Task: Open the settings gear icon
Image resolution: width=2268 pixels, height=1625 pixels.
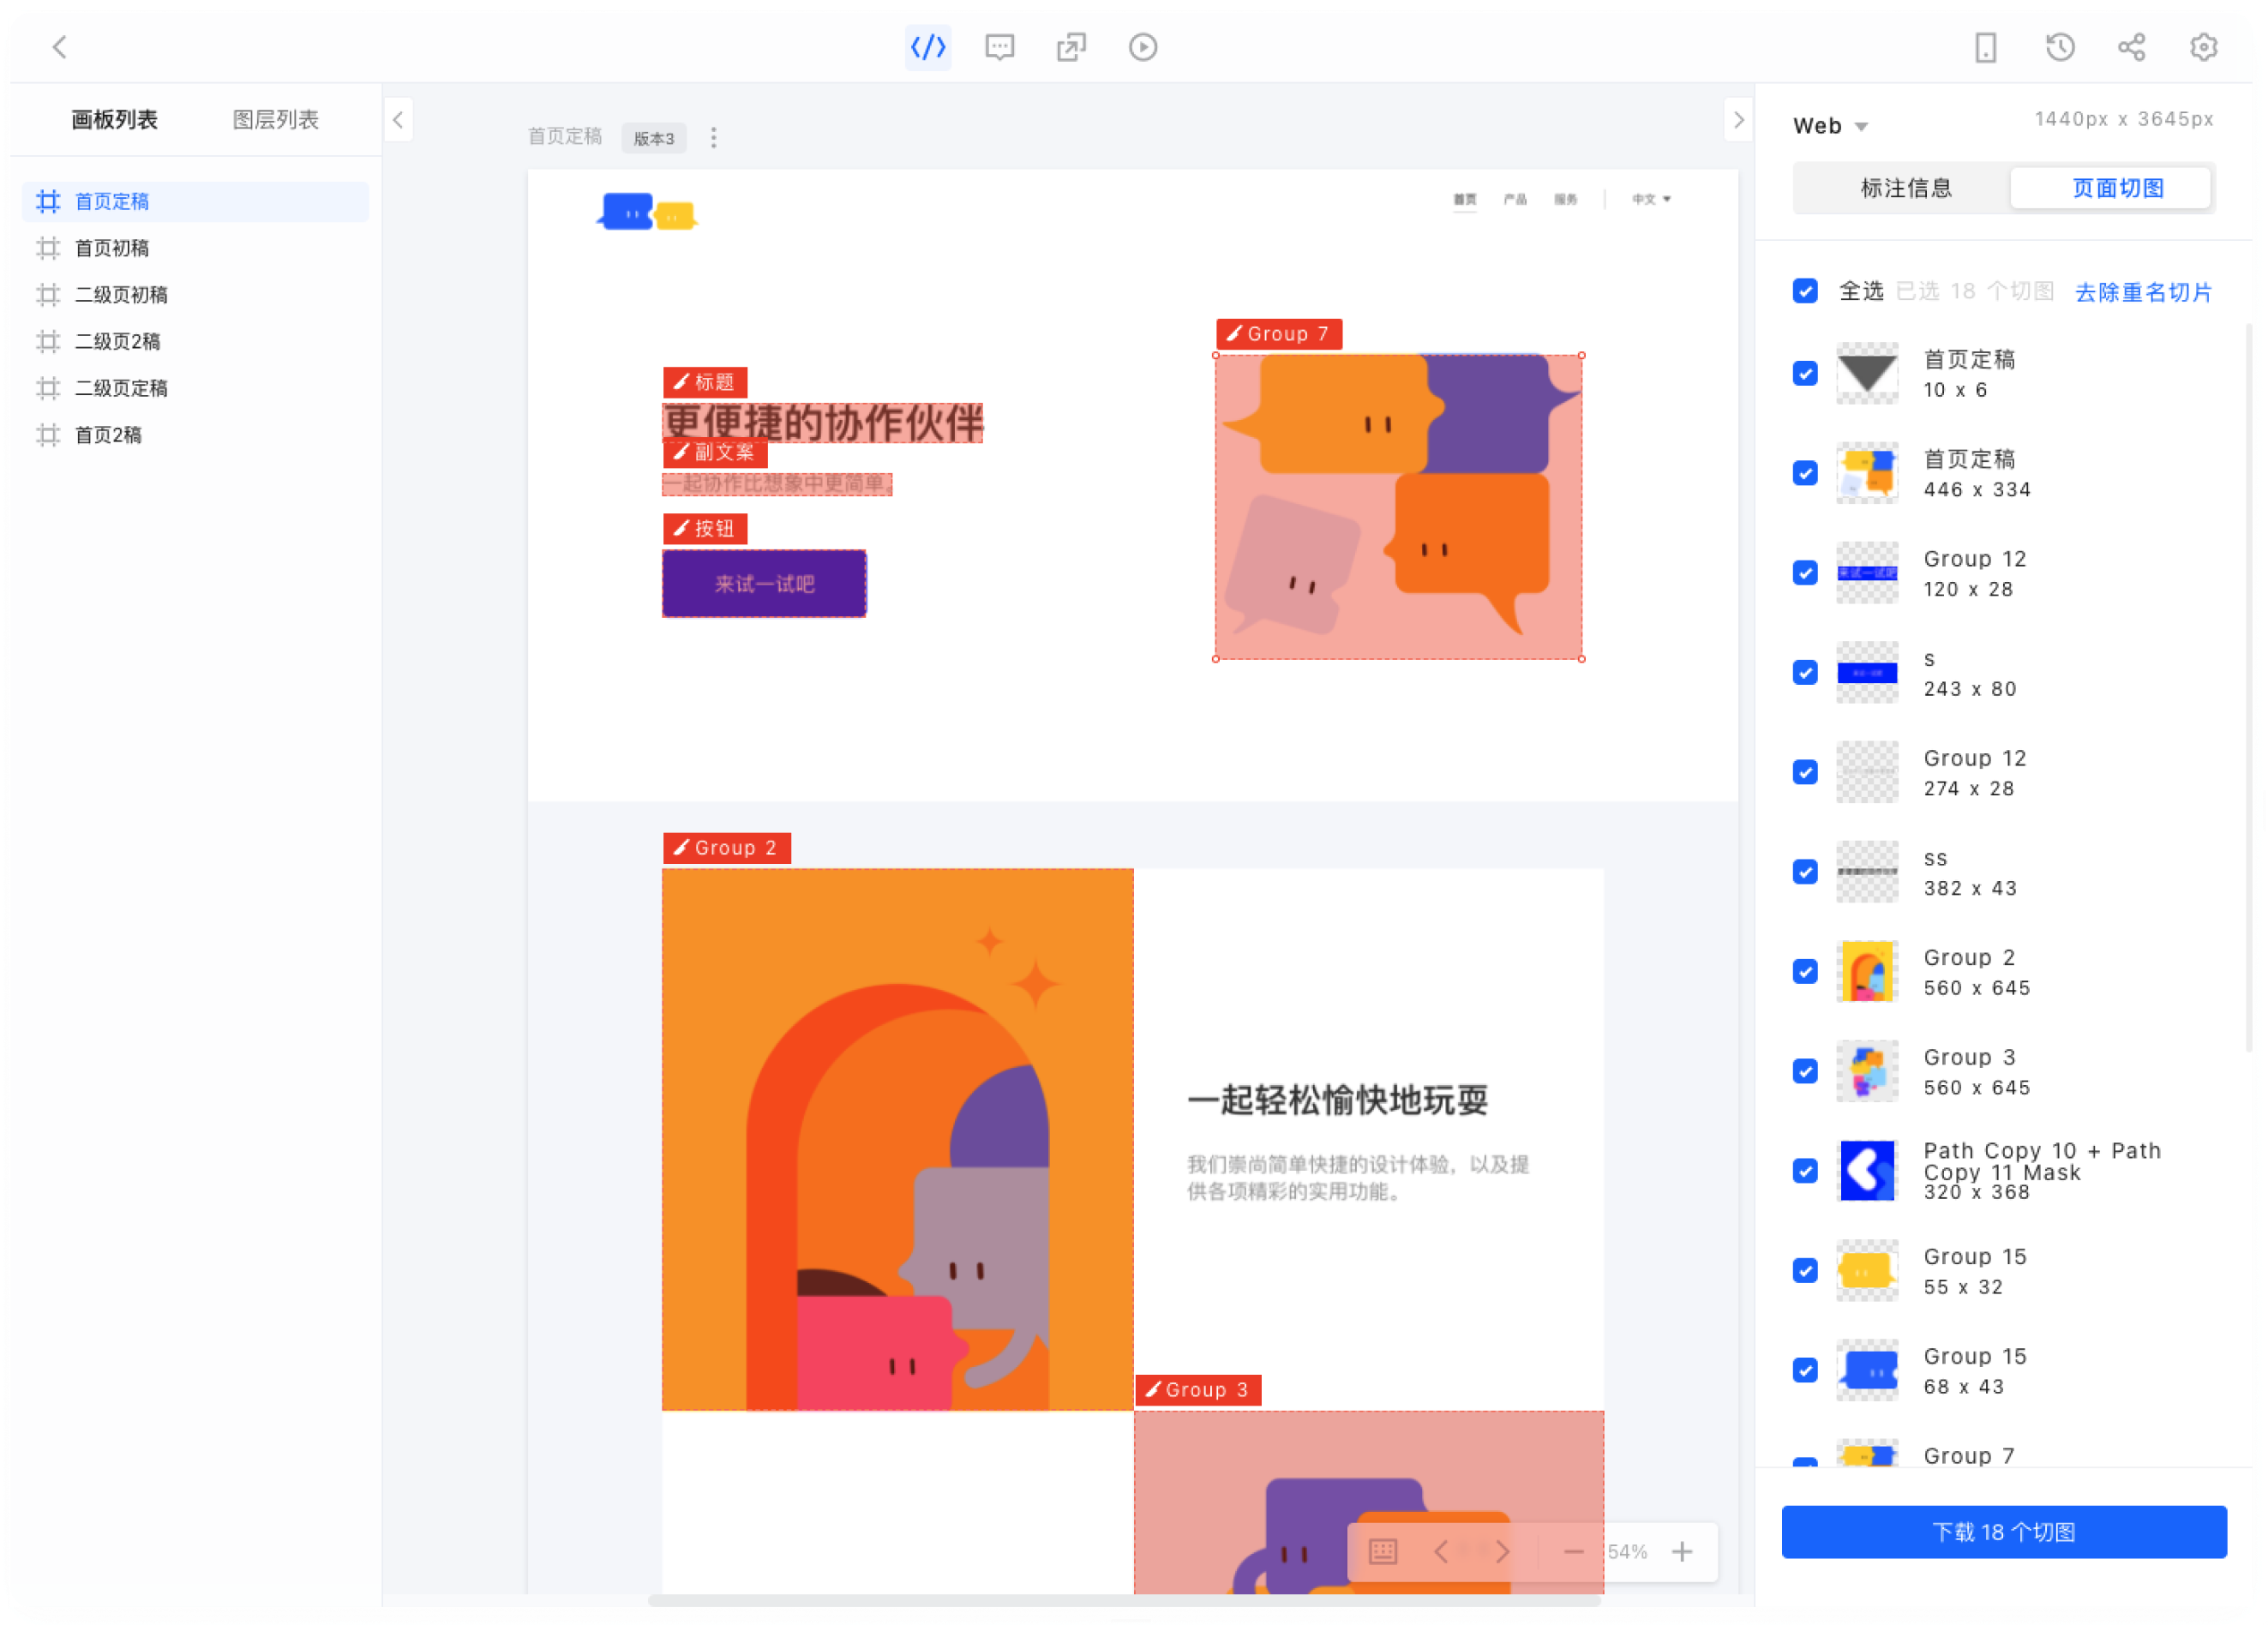Action: coord(2203,47)
